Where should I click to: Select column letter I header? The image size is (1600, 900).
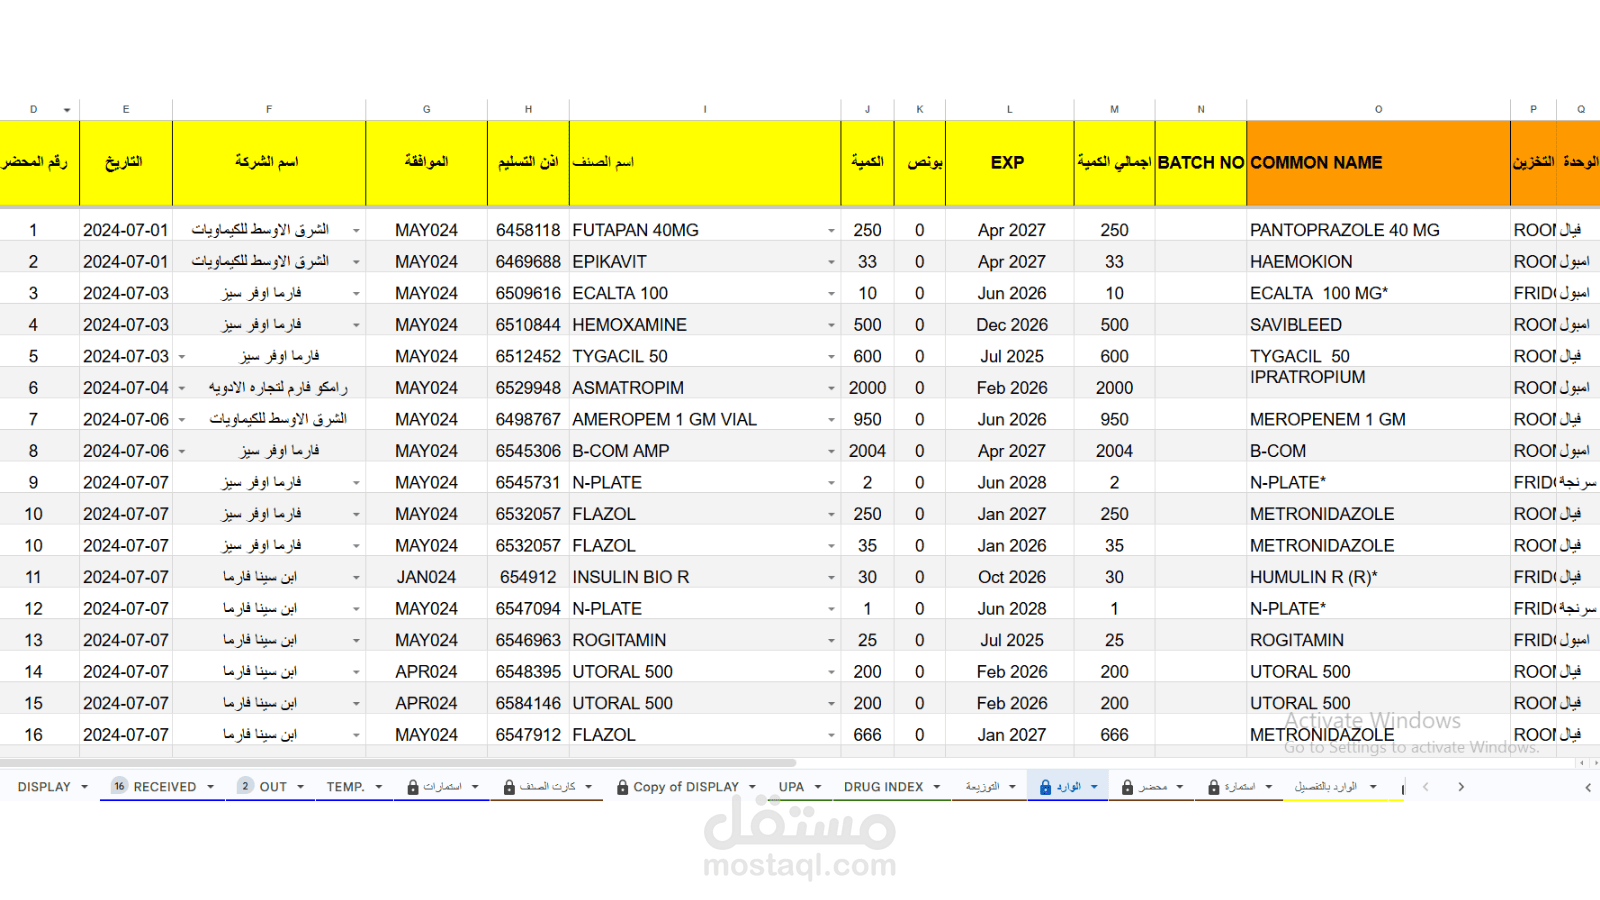pos(705,110)
